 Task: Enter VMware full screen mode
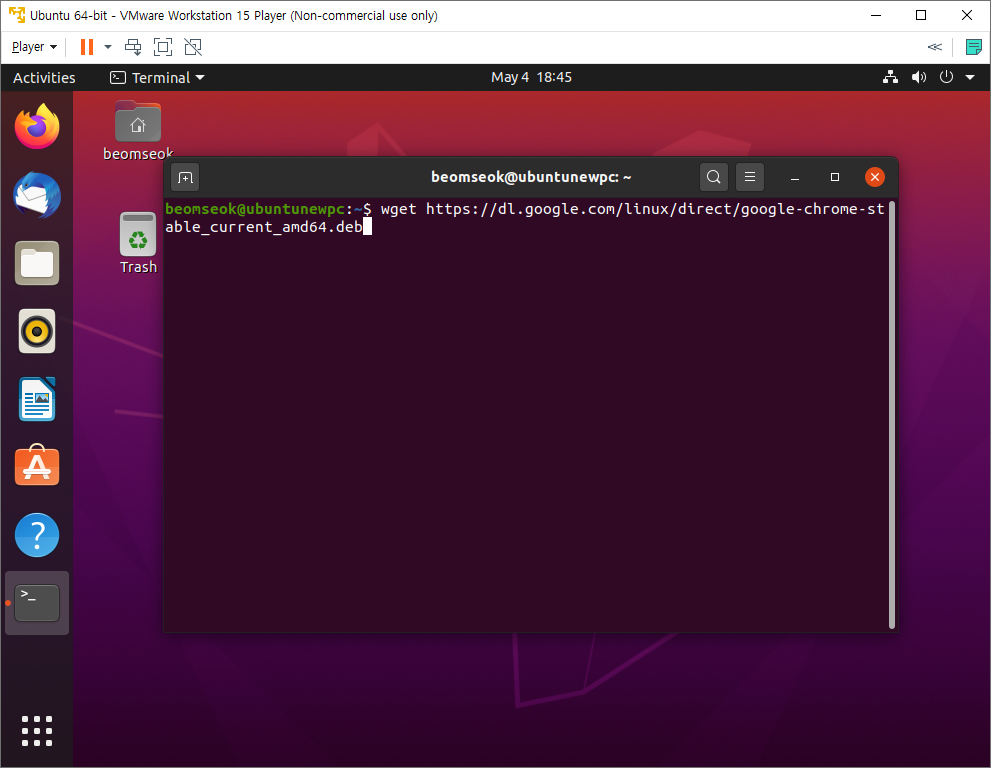162,47
